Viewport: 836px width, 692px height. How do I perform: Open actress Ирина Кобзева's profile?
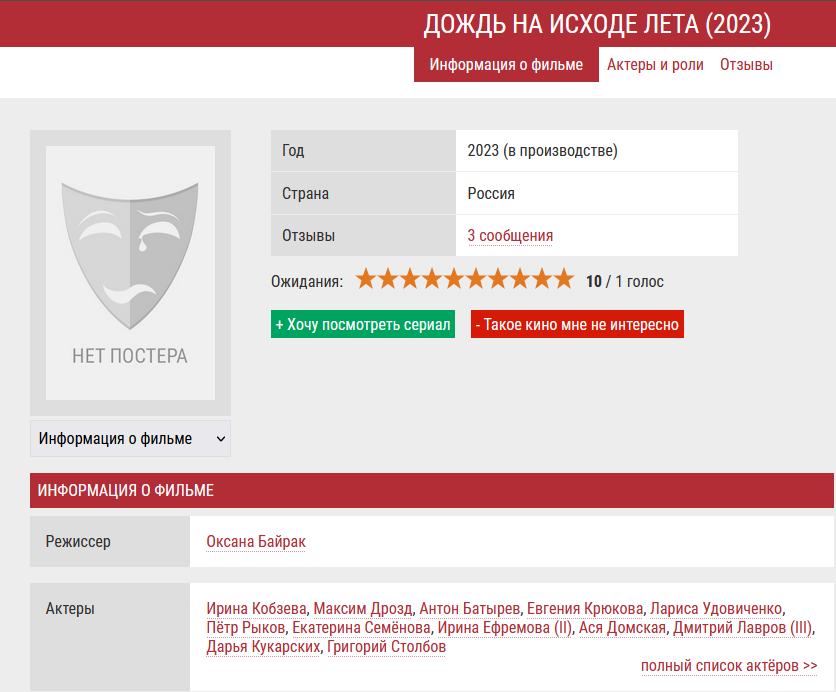click(257, 609)
